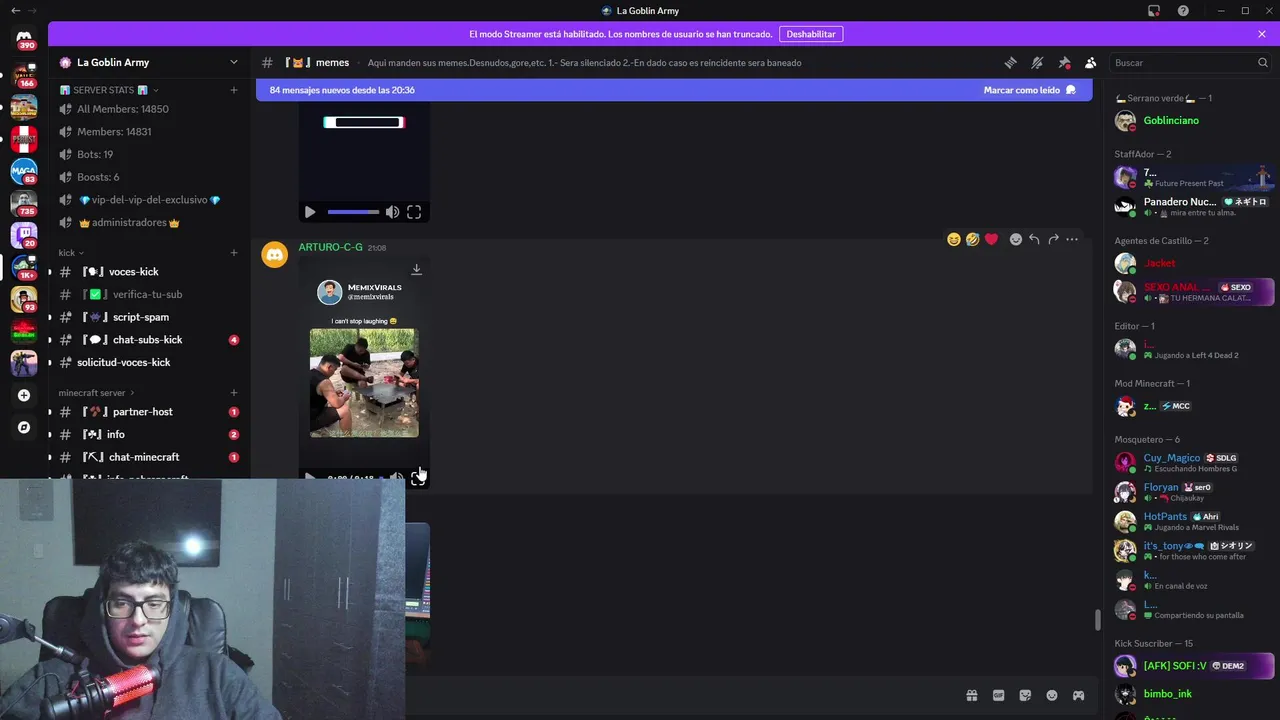Screen dimensions: 1280x720
Task: Click the chat message scrollbar thumb
Action: [x=1097, y=620]
